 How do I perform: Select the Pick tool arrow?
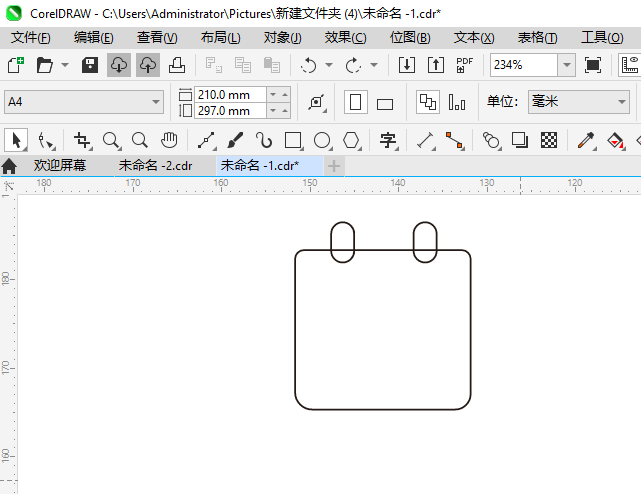[16, 140]
